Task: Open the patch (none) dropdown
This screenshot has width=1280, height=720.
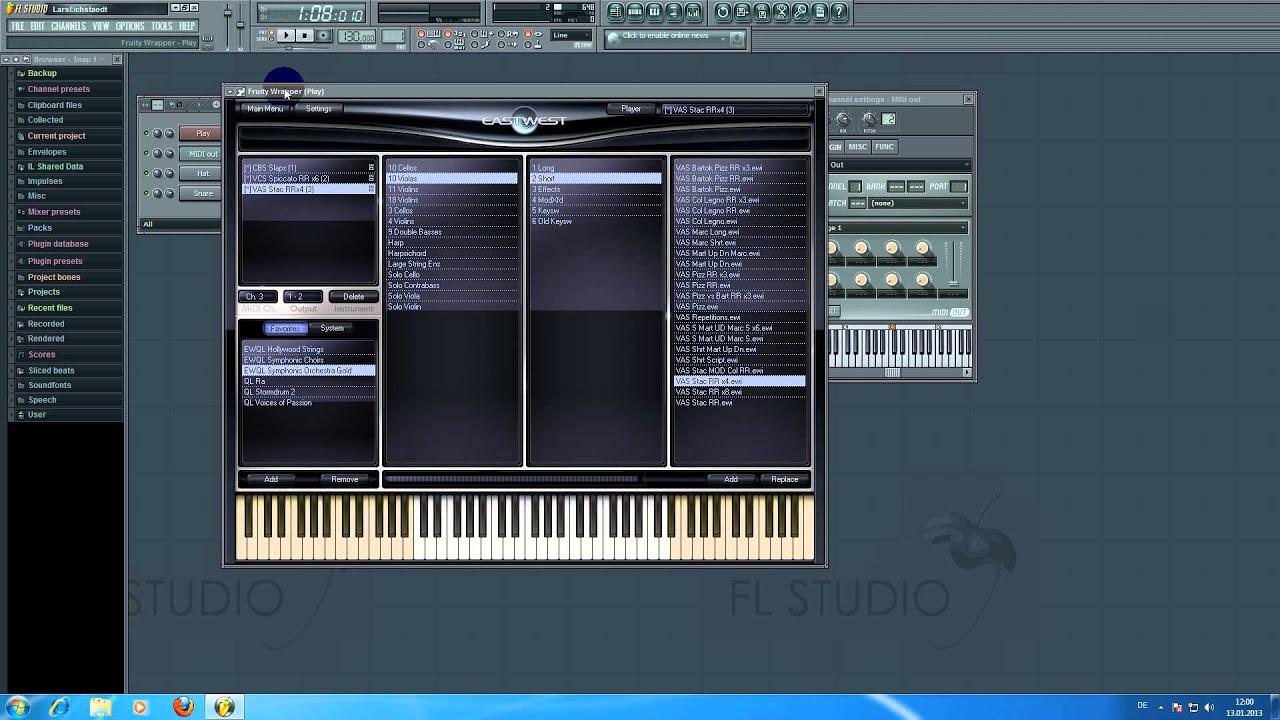Action: pos(919,204)
